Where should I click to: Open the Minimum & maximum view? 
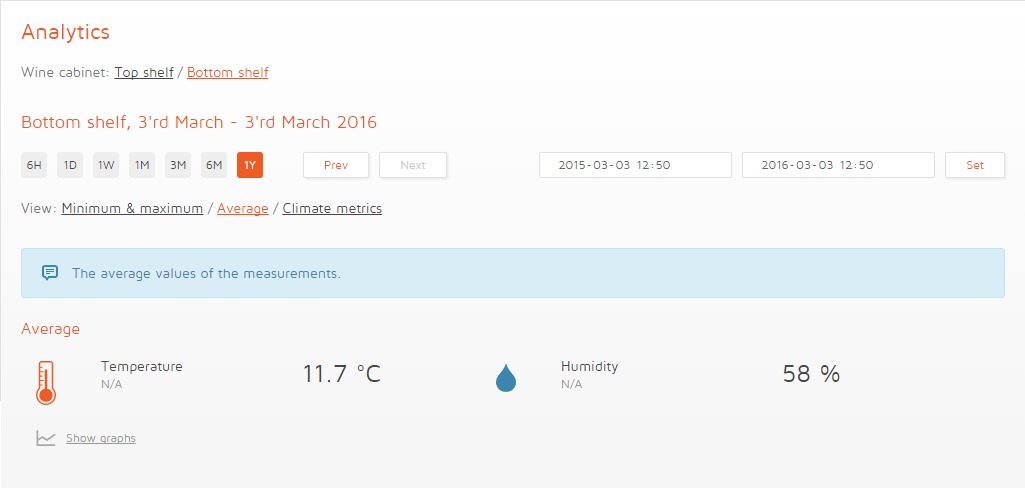pos(132,209)
